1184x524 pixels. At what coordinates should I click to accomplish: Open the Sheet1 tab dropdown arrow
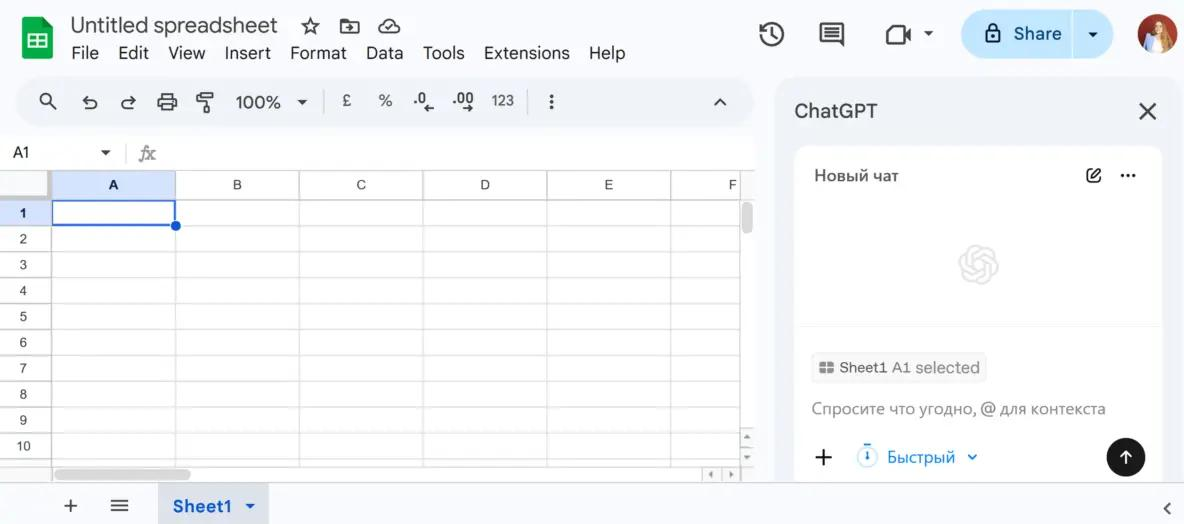(251, 507)
